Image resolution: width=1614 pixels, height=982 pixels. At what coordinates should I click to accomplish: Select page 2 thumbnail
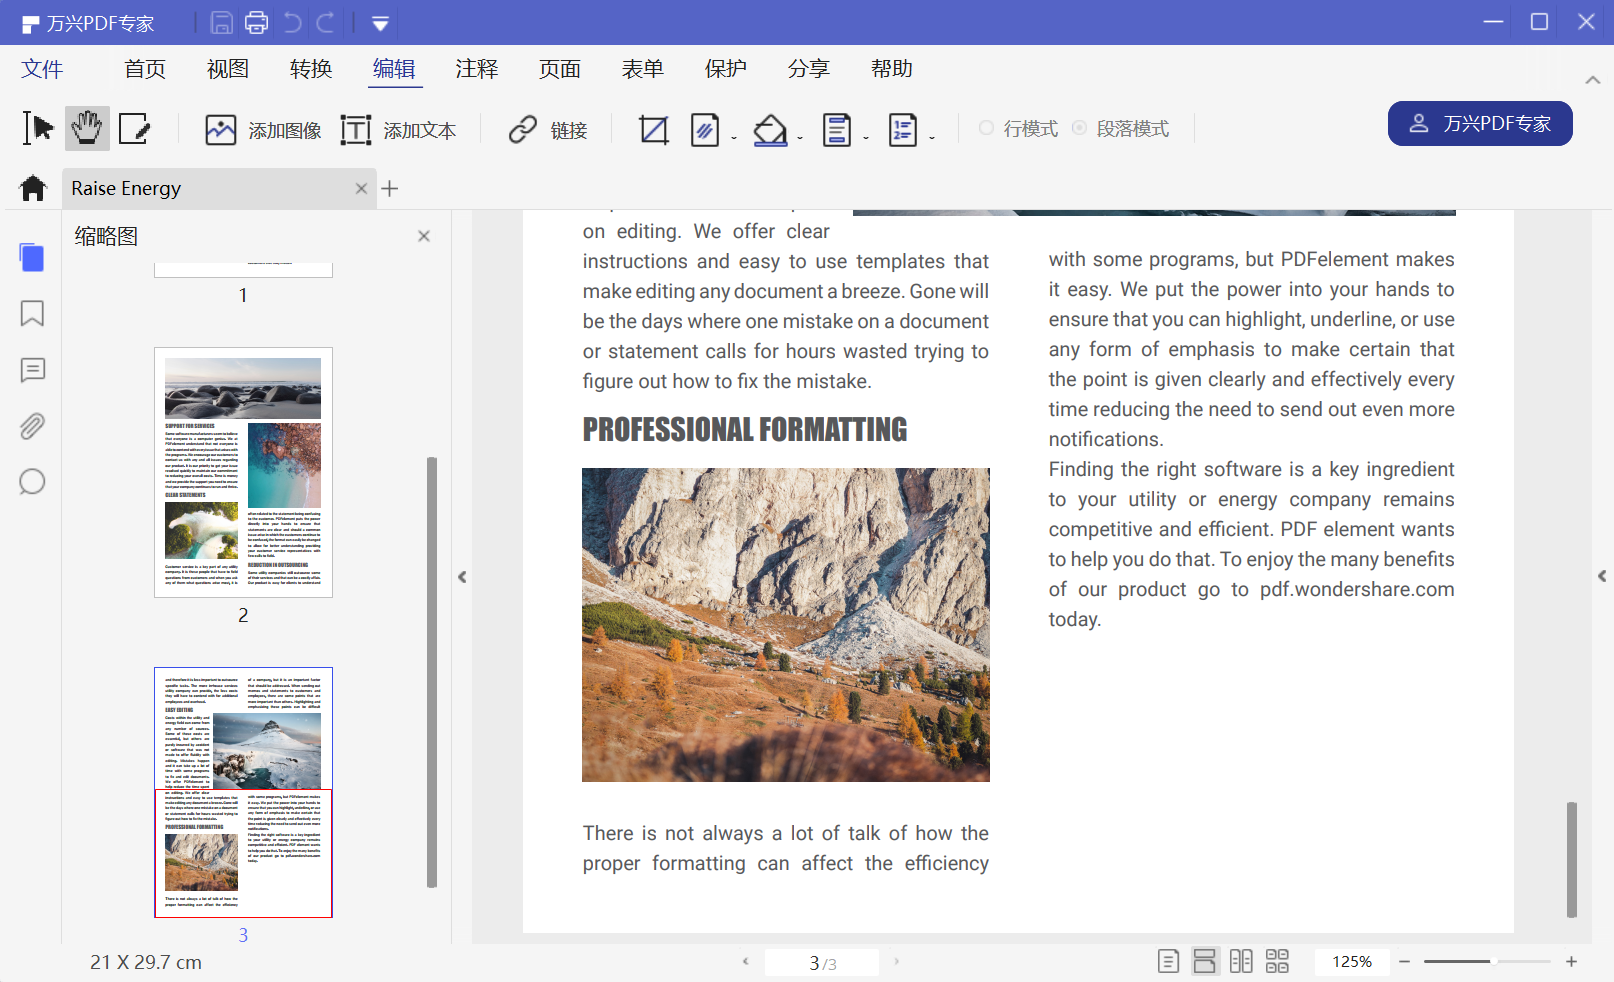(243, 472)
